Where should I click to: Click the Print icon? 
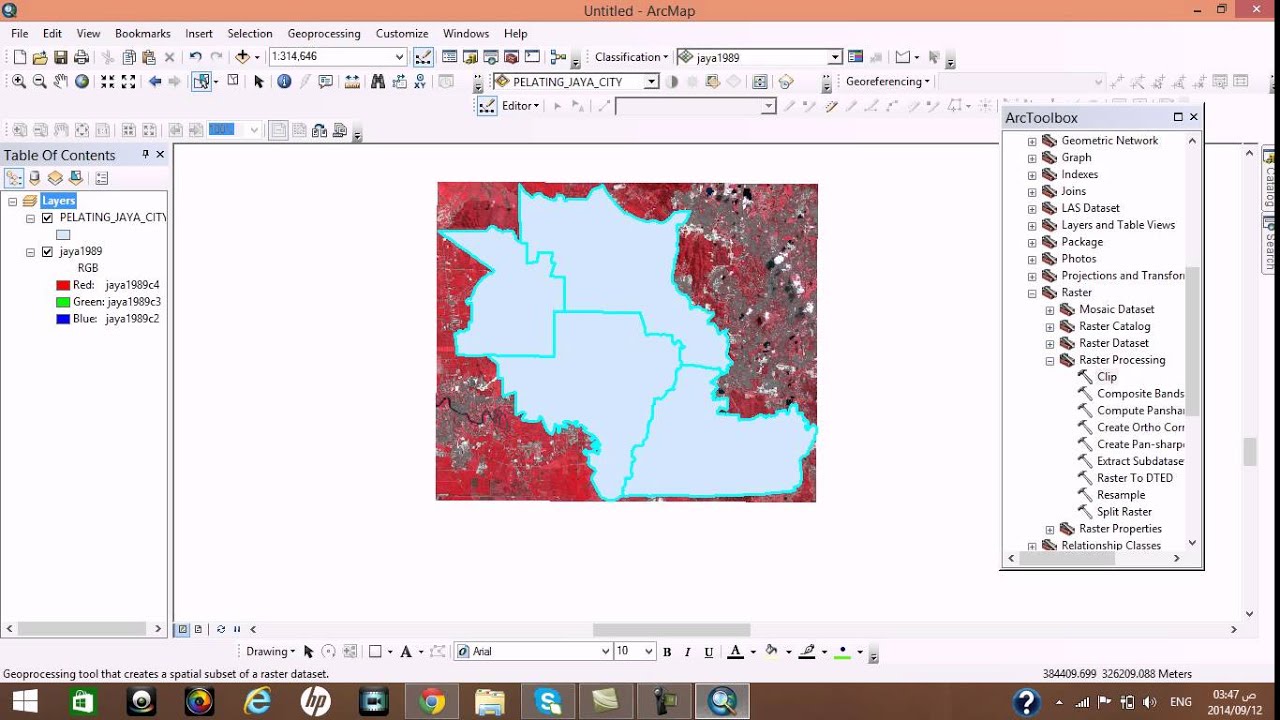(x=82, y=57)
